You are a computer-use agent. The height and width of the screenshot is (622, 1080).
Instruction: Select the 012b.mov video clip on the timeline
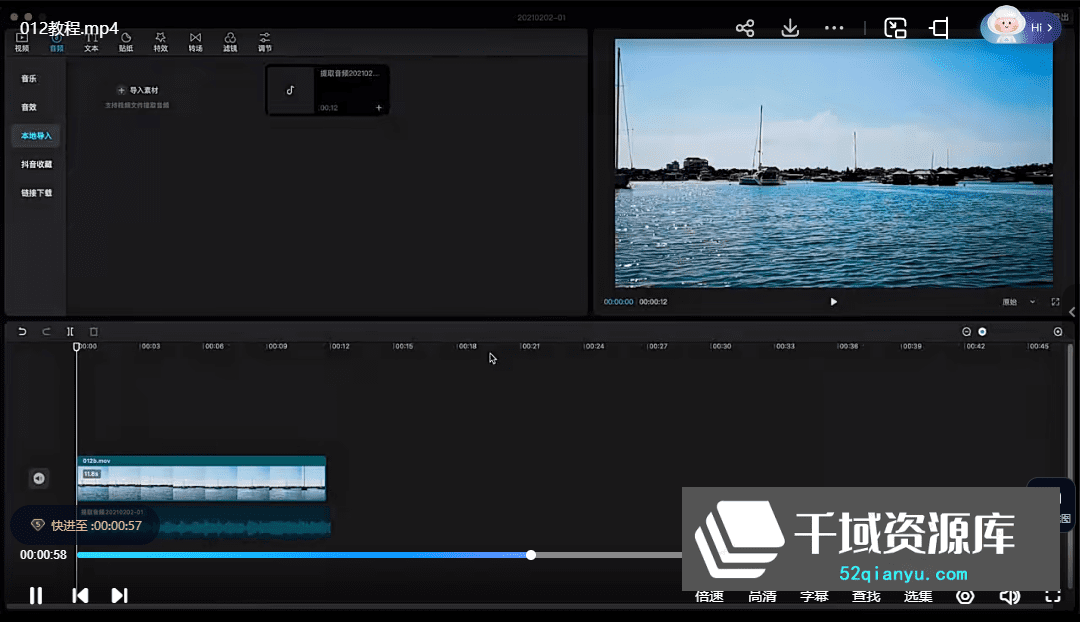(x=201, y=478)
